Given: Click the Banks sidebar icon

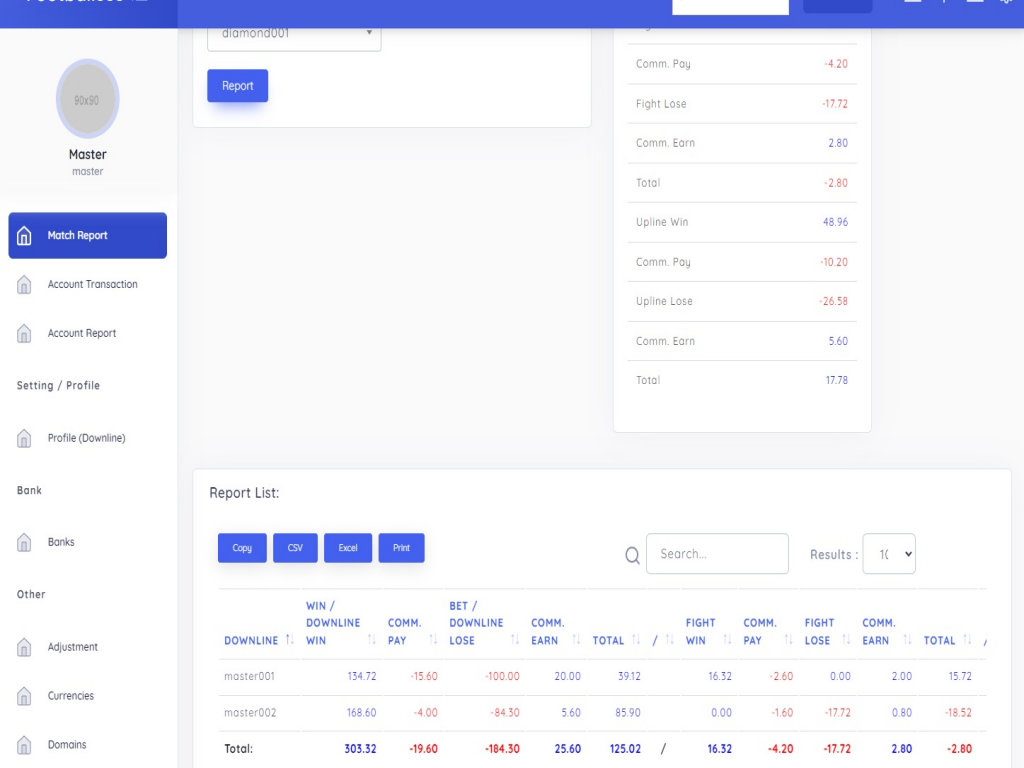Looking at the screenshot, I should point(25,542).
